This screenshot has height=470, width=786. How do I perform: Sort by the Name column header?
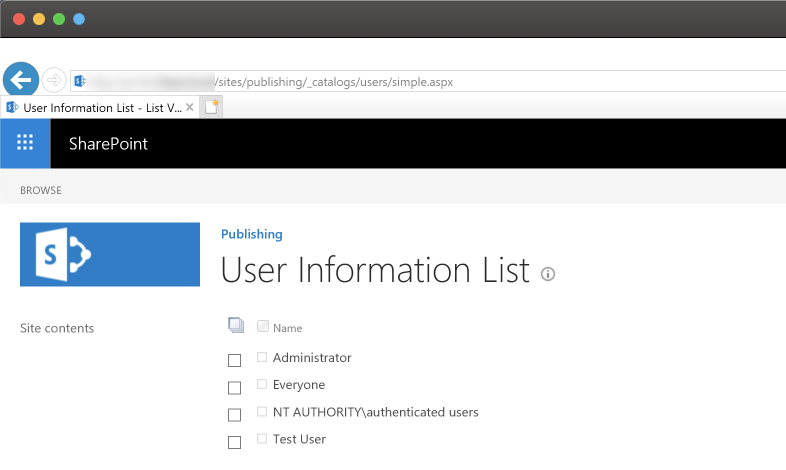[288, 328]
